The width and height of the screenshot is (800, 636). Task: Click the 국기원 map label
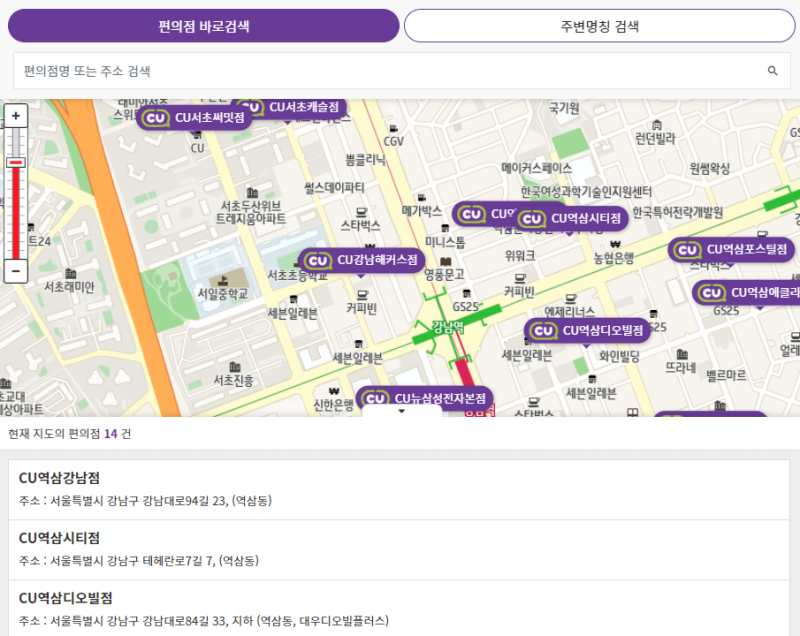click(564, 108)
